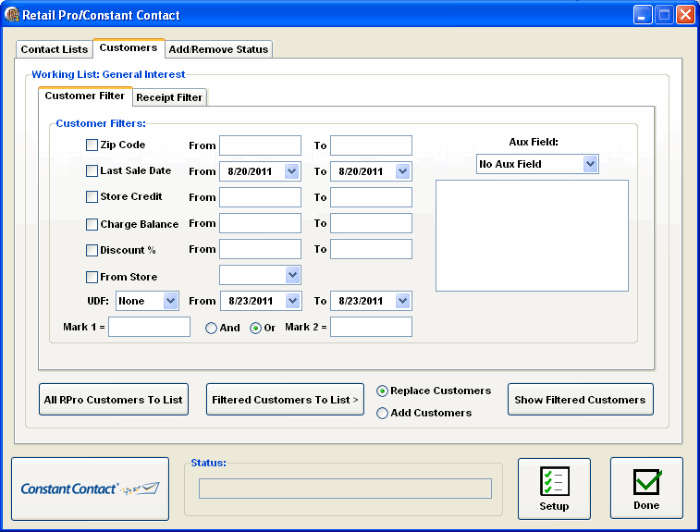Viewport: 700px width, 532px height.
Task: Click the Mark 1 input field
Action: click(x=149, y=327)
